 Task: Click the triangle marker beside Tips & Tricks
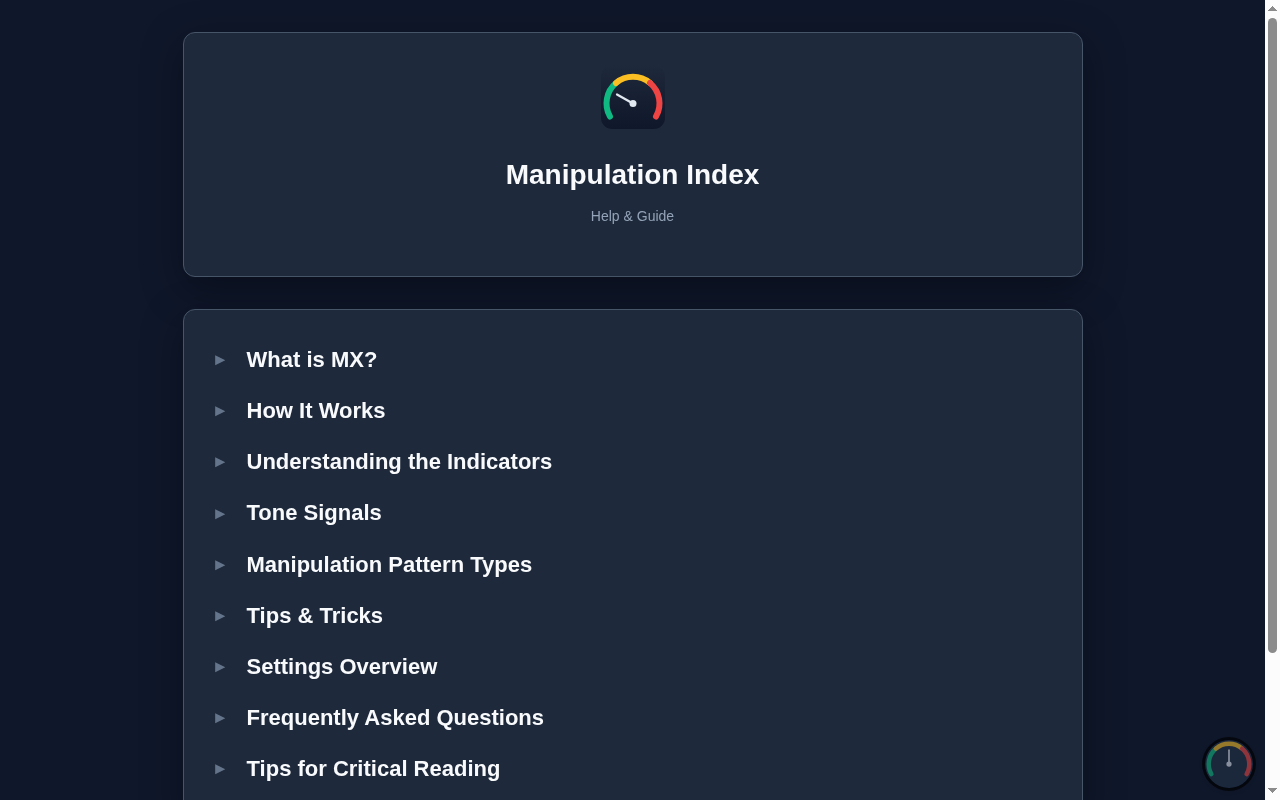tap(220, 616)
